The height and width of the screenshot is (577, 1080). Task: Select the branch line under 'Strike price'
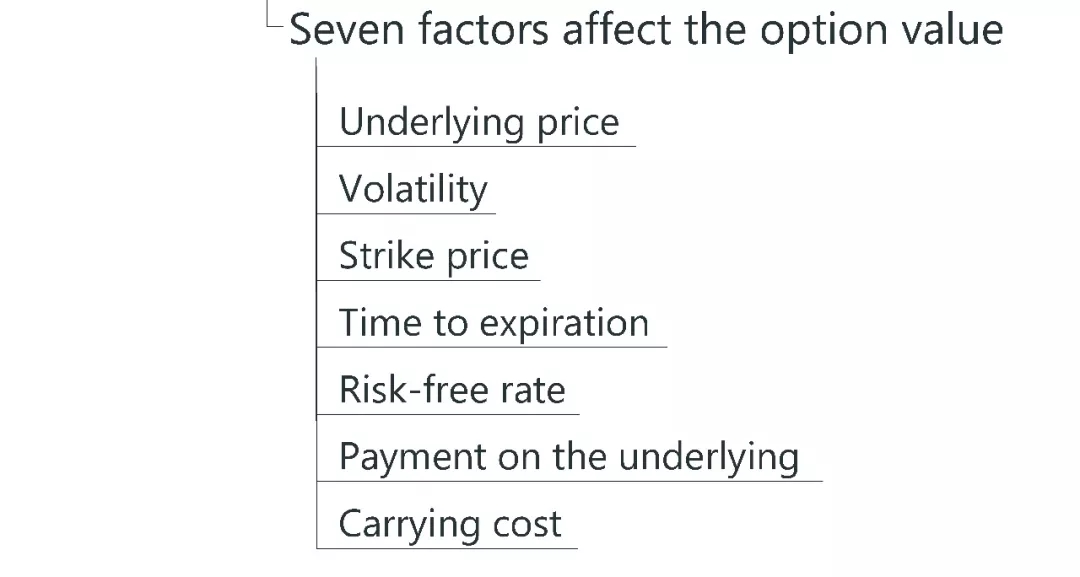point(428,280)
